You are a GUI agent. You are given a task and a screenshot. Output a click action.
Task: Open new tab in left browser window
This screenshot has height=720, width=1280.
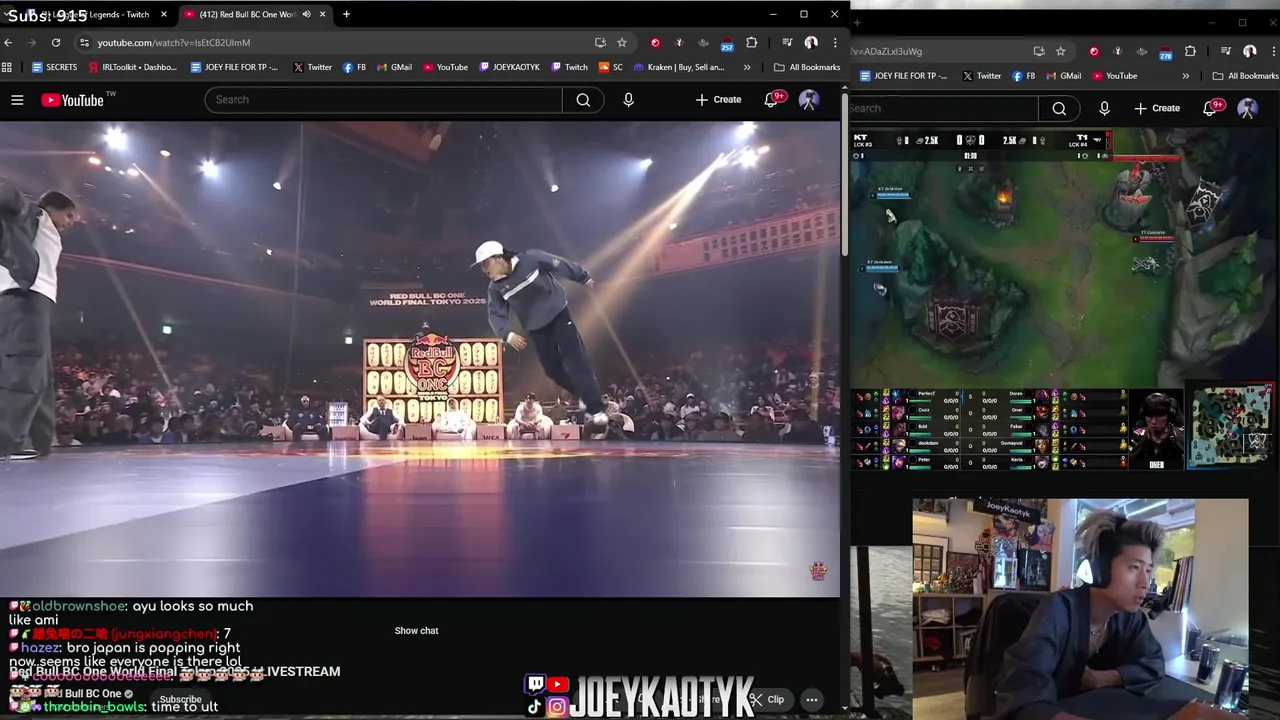pos(346,14)
